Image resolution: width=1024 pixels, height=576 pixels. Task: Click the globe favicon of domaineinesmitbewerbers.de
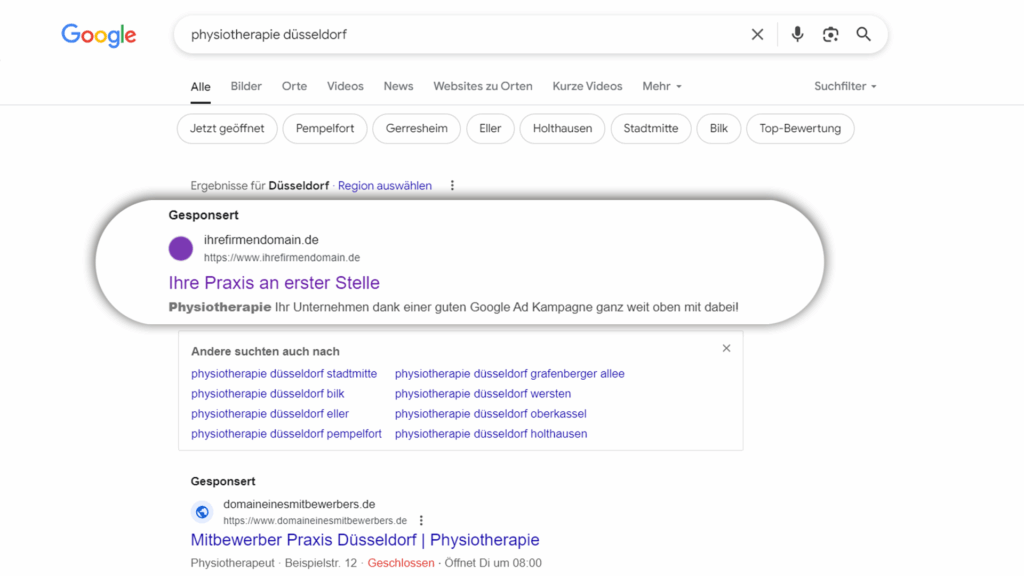(202, 512)
